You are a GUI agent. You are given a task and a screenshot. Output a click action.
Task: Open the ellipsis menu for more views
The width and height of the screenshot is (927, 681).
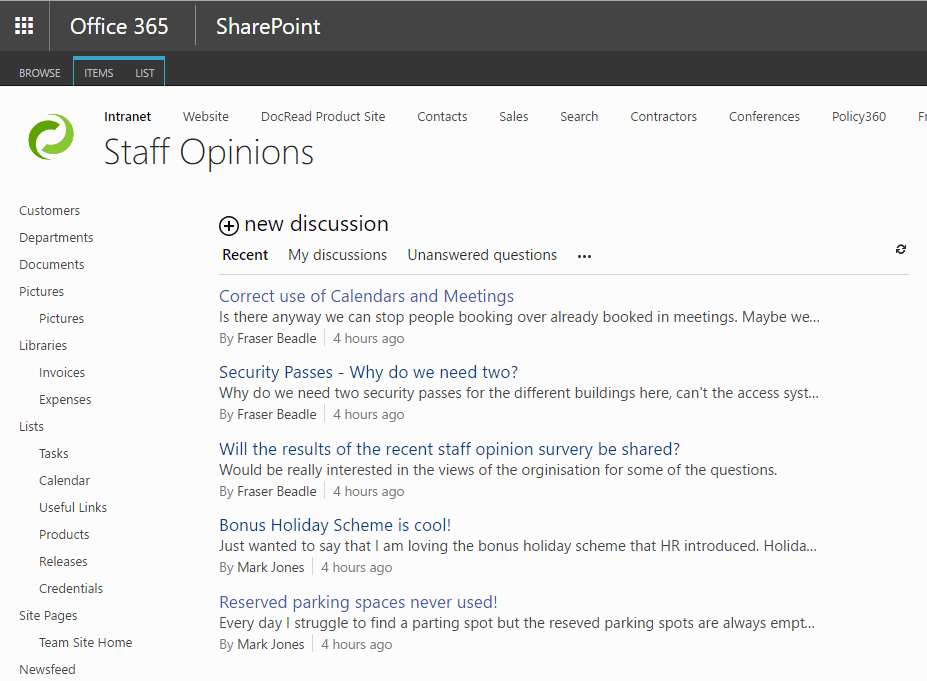584,256
